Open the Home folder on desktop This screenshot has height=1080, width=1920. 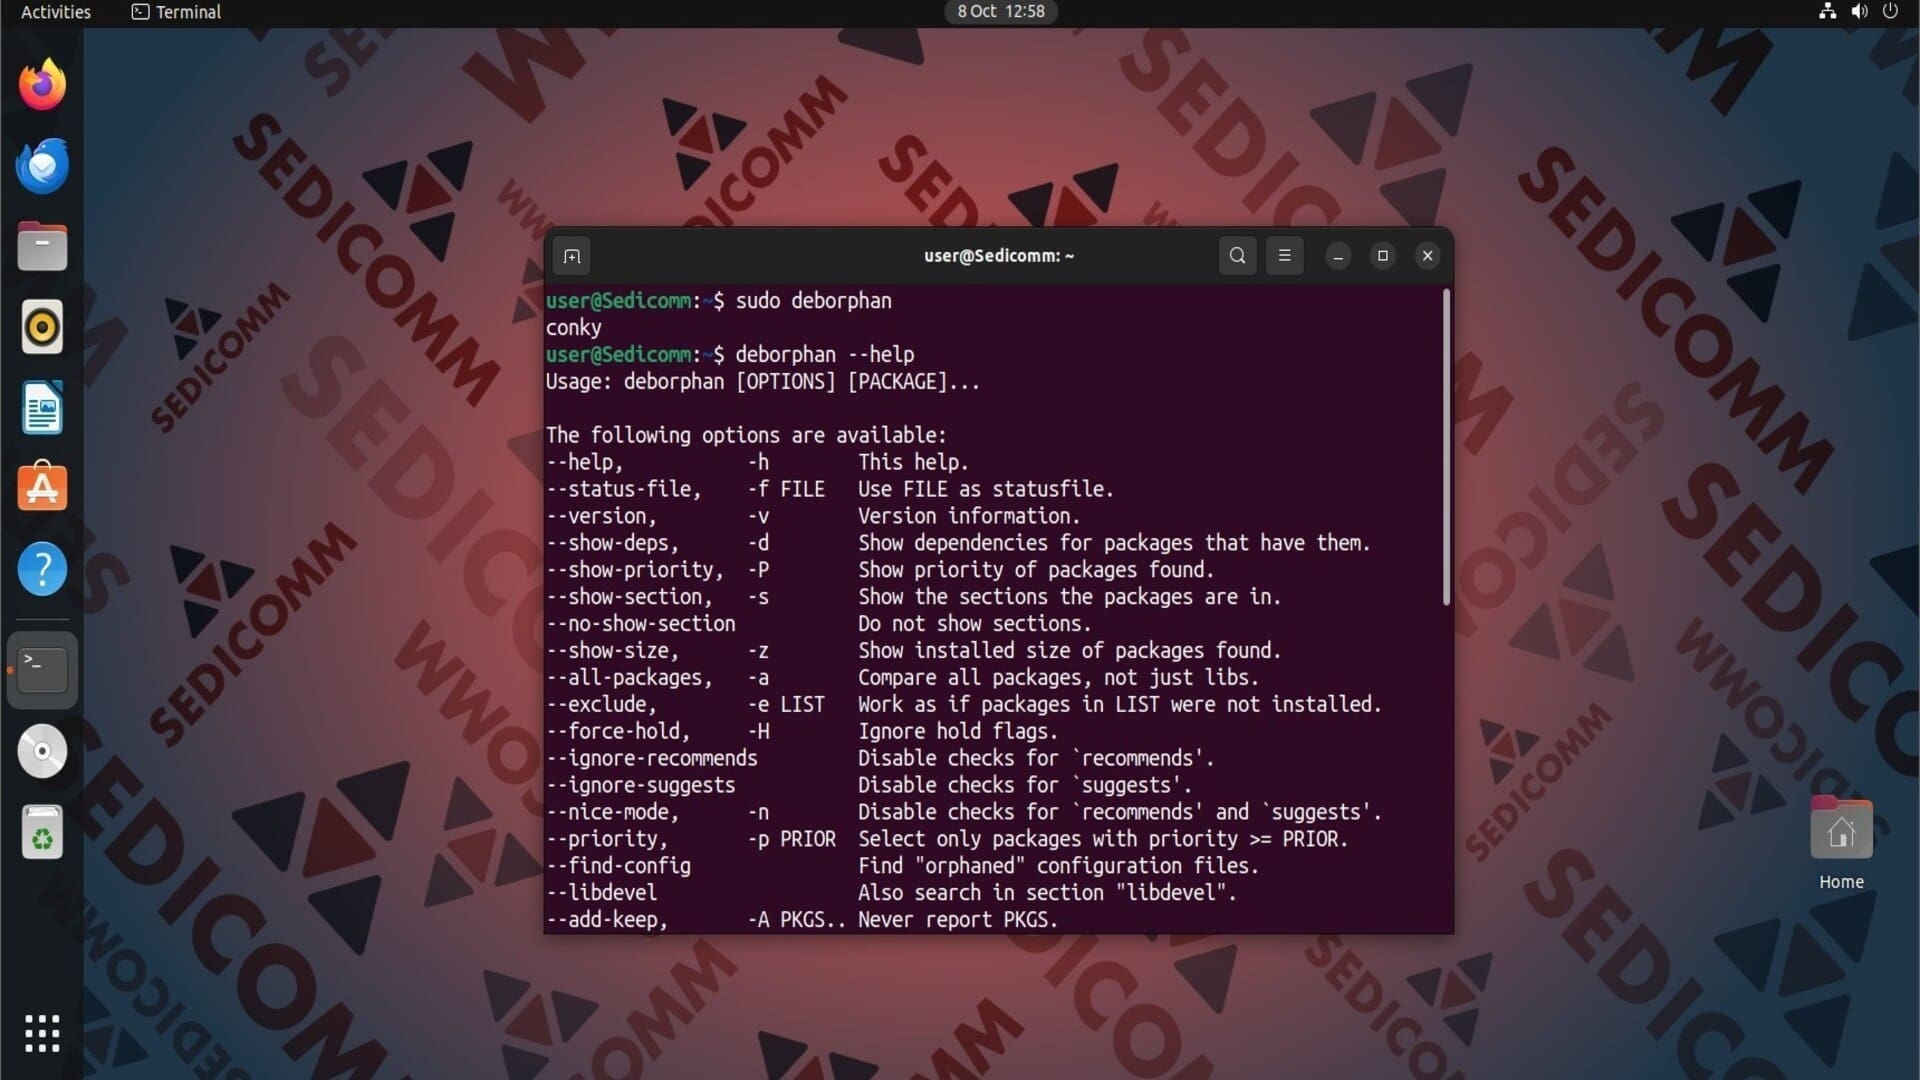click(x=1841, y=843)
